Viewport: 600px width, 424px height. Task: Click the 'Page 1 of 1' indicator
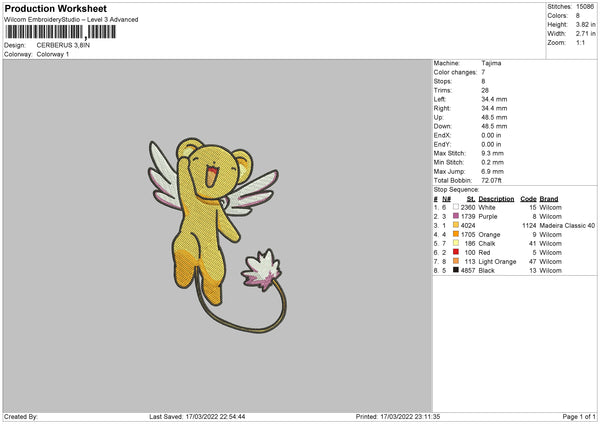point(579,416)
